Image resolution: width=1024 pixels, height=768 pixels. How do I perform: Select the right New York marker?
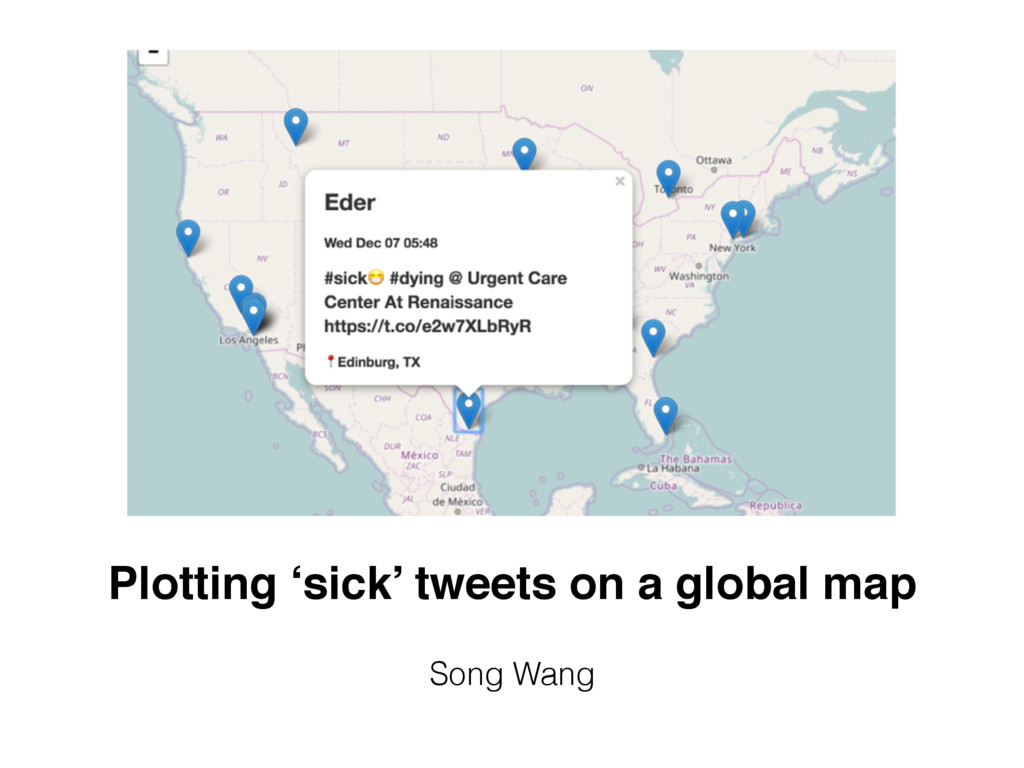coord(748,216)
